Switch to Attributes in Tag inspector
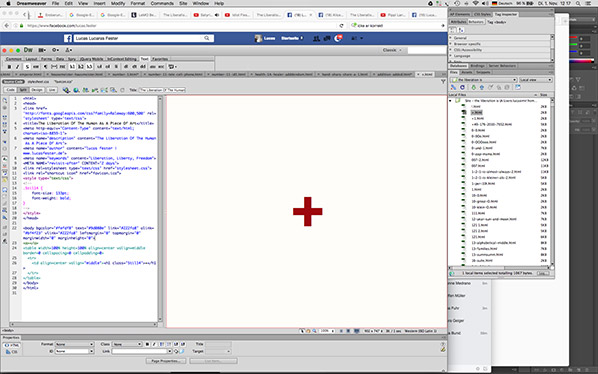This screenshot has width=598, height=374. (x=458, y=22)
